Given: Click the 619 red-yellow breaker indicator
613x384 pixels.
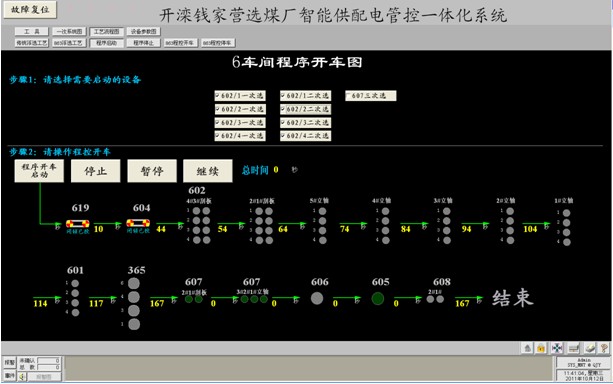Looking at the screenshot, I should tap(77, 224).
